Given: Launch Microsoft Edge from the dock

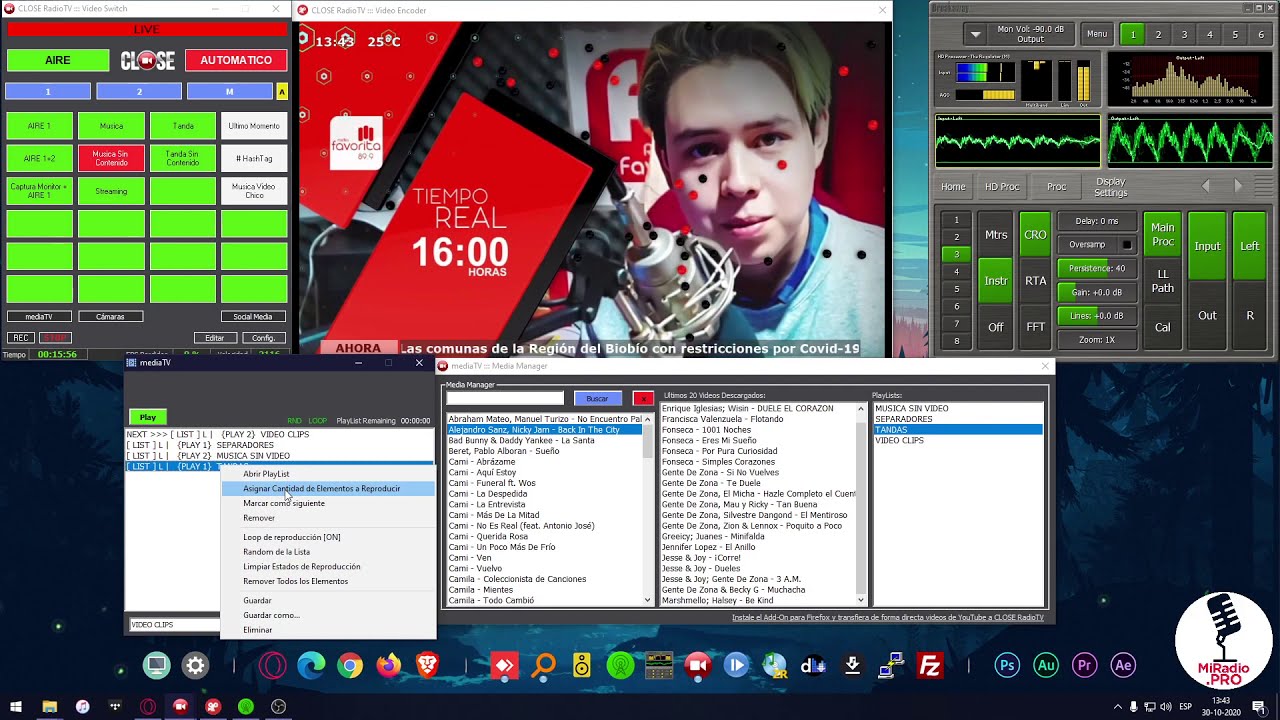Looking at the screenshot, I should pos(311,665).
